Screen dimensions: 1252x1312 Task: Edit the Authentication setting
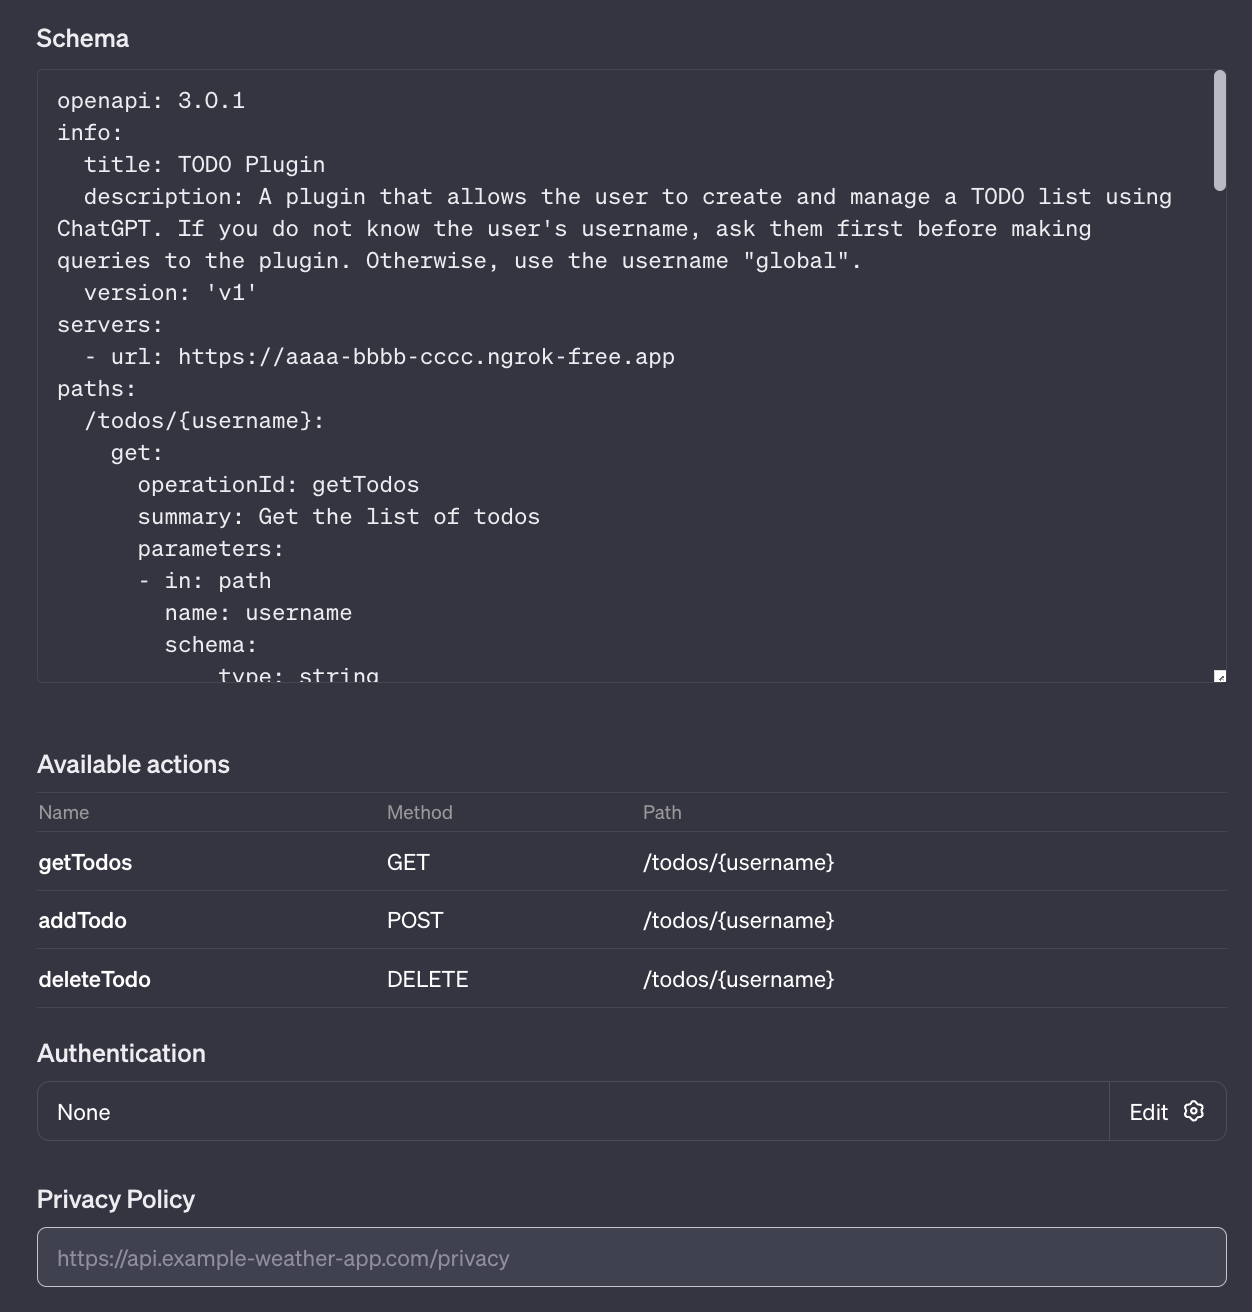(1167, 1111)
